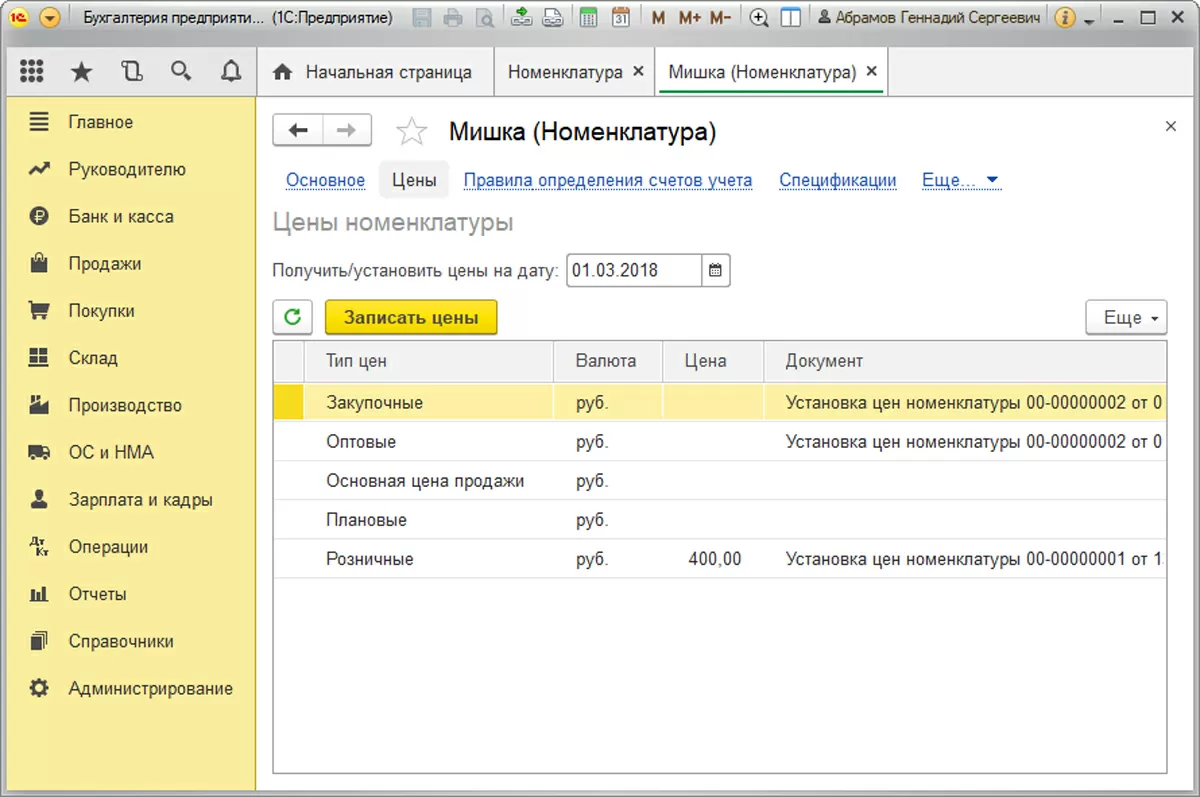Close the Мишка (Номенклатура) tab
Image resolution: width=1200 pixels, height=797 pixels.
871,72
